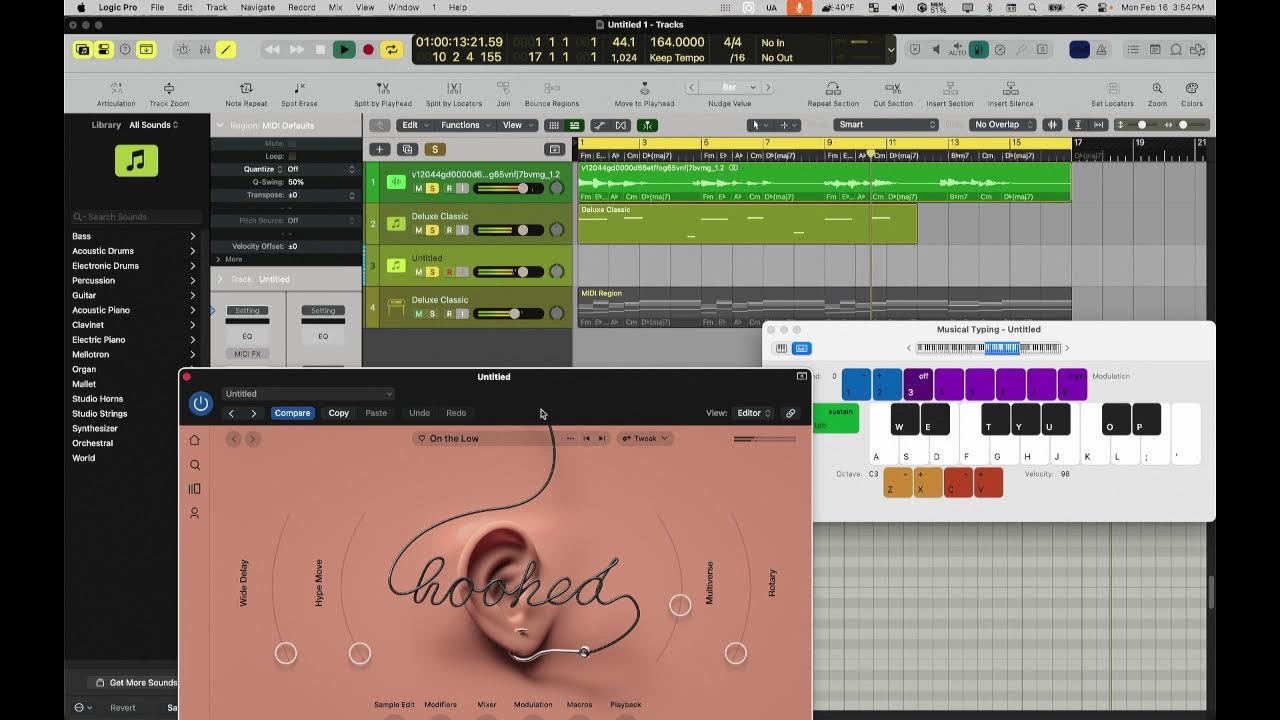Adjust the Wide Delay knob in Hooked
The image size is (1280, 720).
click(x=286, y=653)
